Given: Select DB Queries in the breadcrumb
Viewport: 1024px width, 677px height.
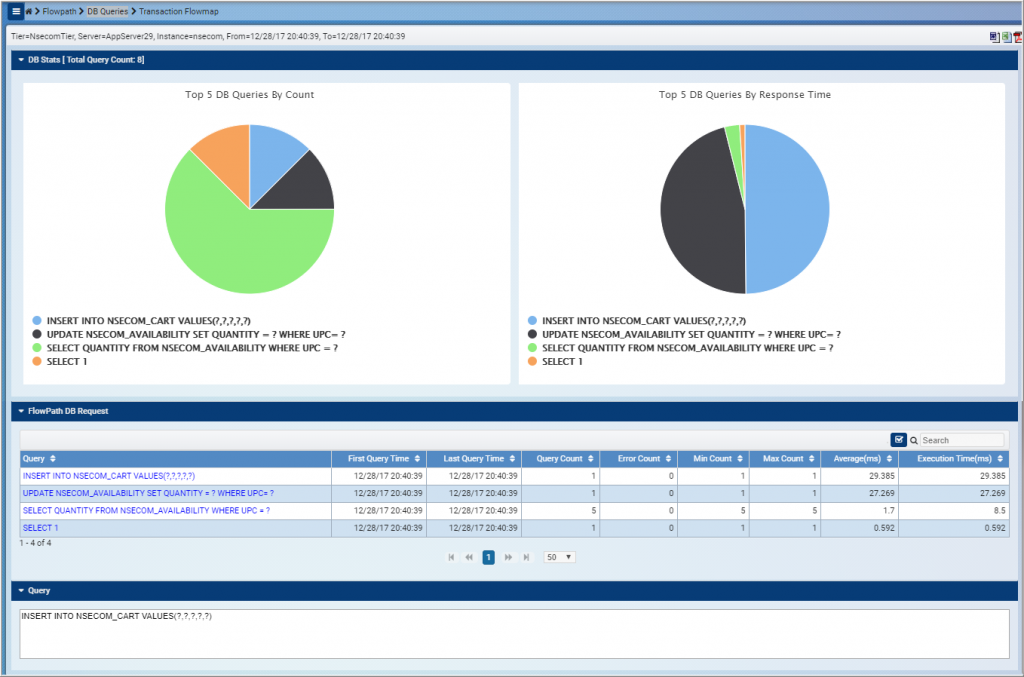Looking at the screenshot, I should [107, 11].
